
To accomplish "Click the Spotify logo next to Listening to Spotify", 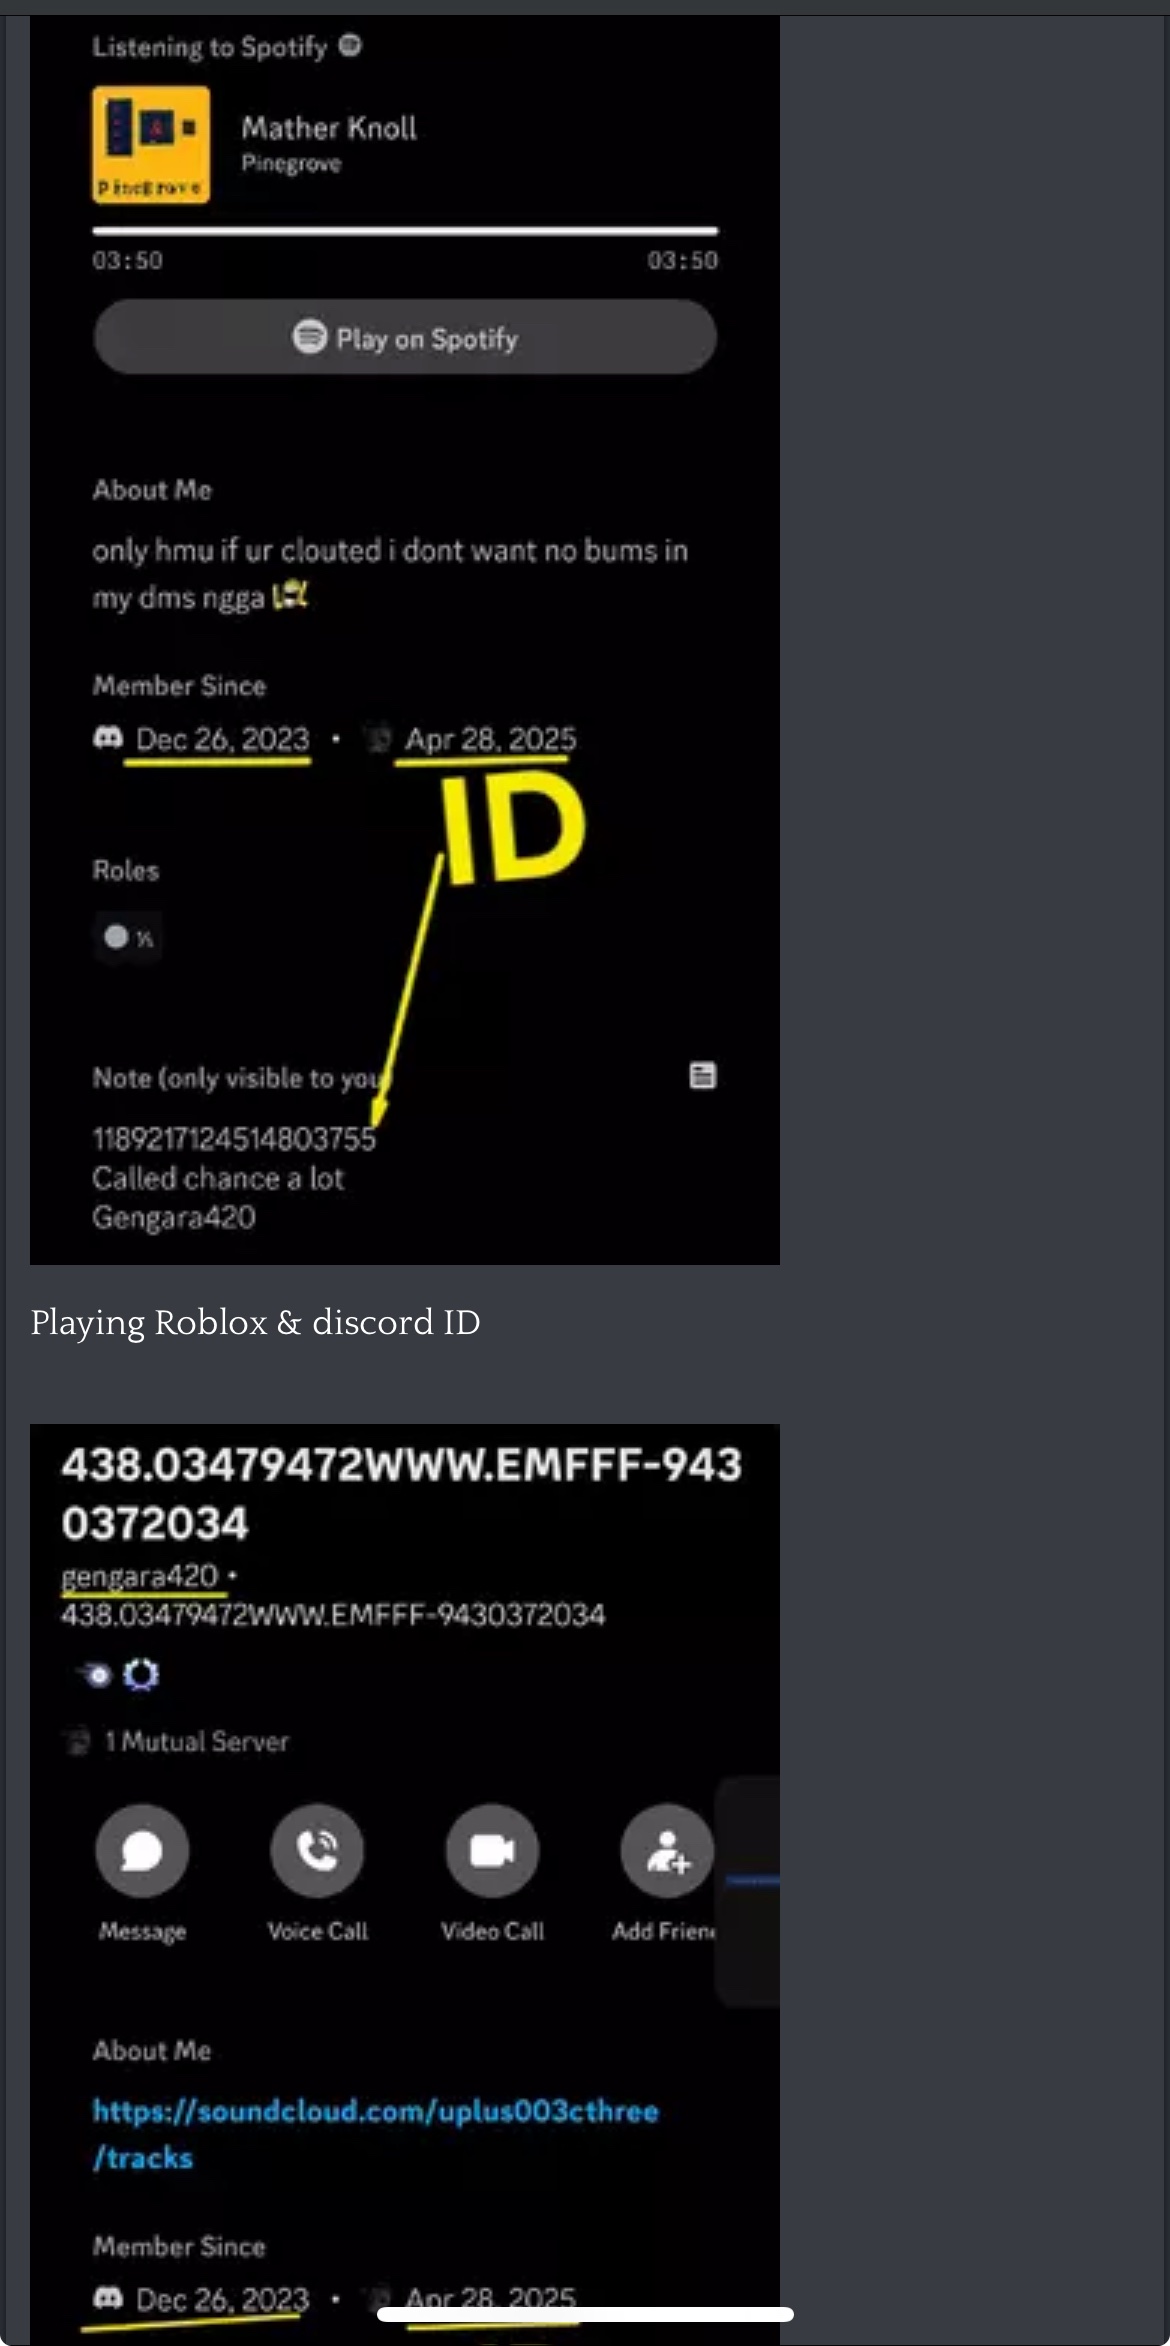I will 350,45.
